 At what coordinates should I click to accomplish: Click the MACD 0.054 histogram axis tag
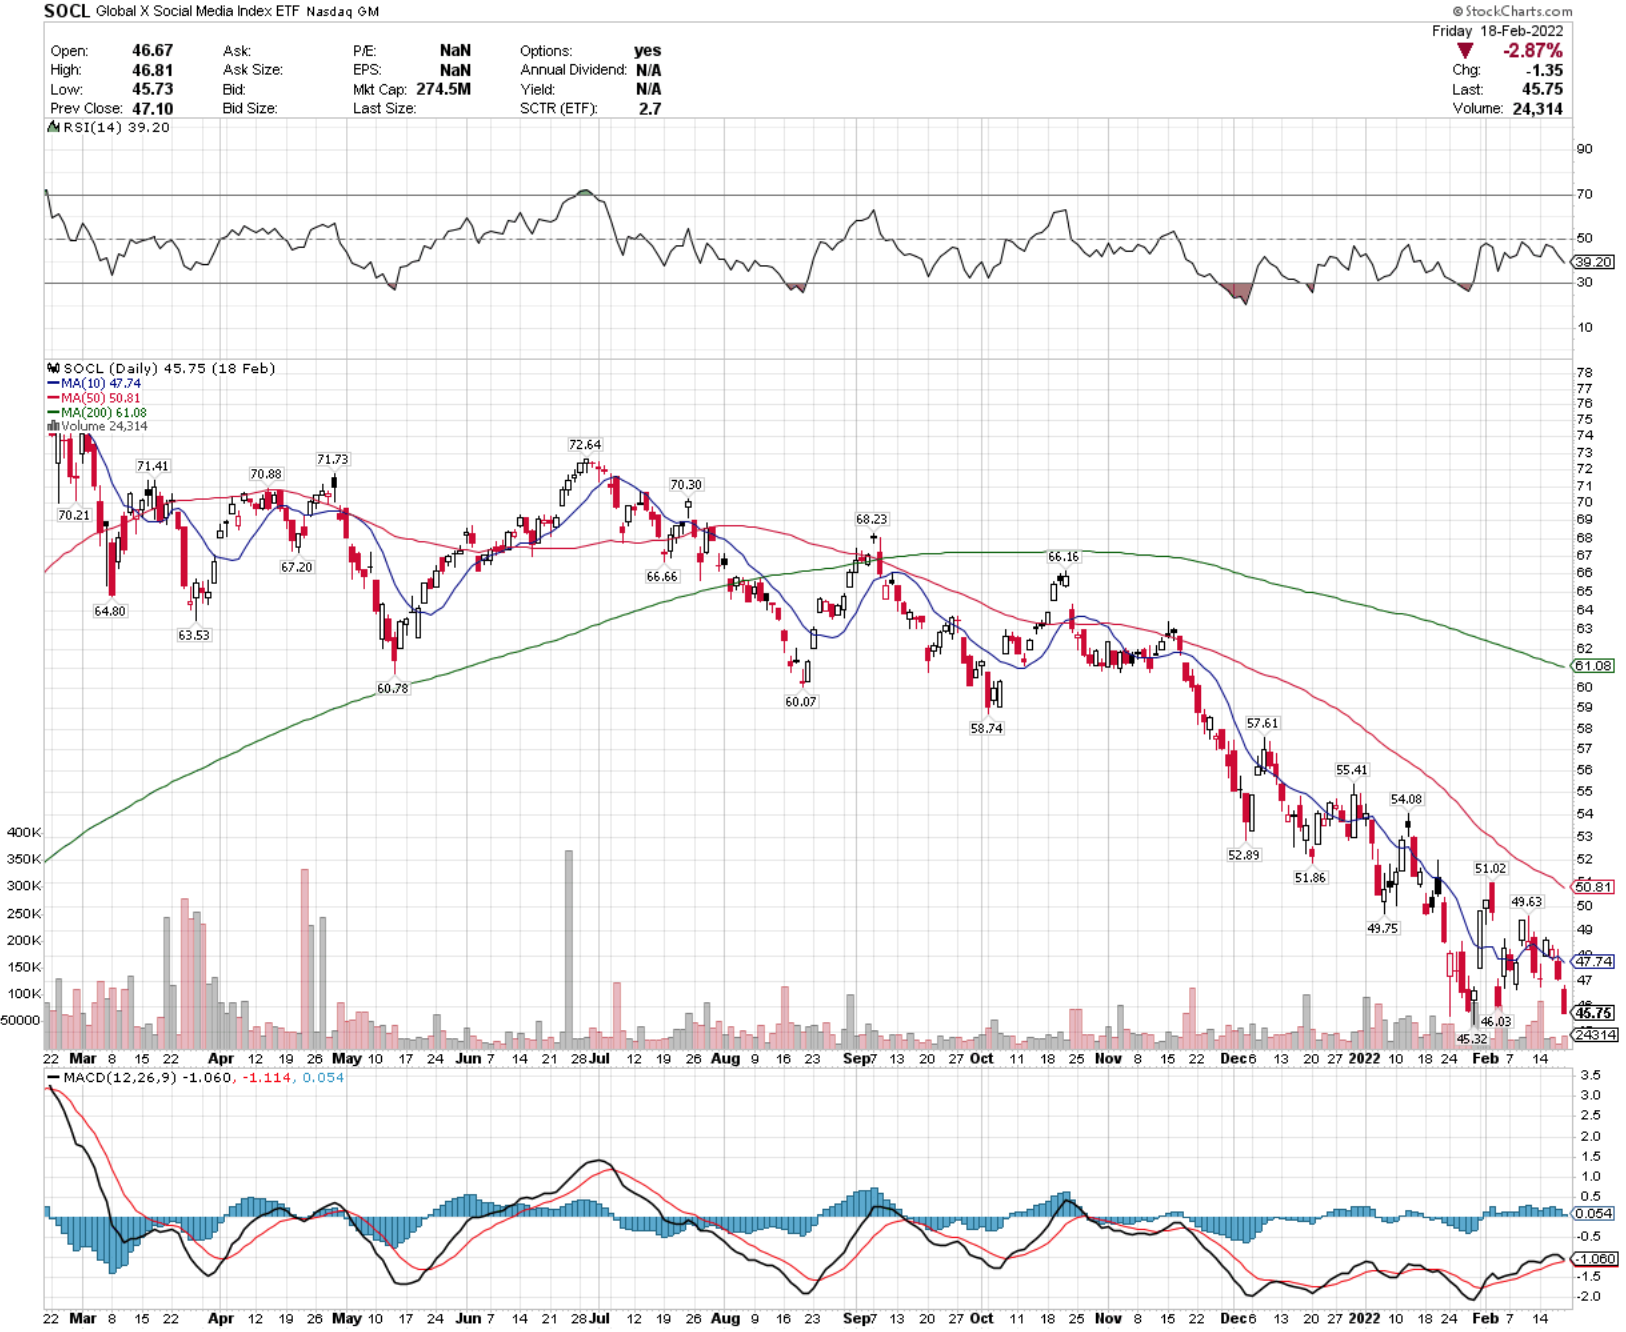[1594, 1213]
